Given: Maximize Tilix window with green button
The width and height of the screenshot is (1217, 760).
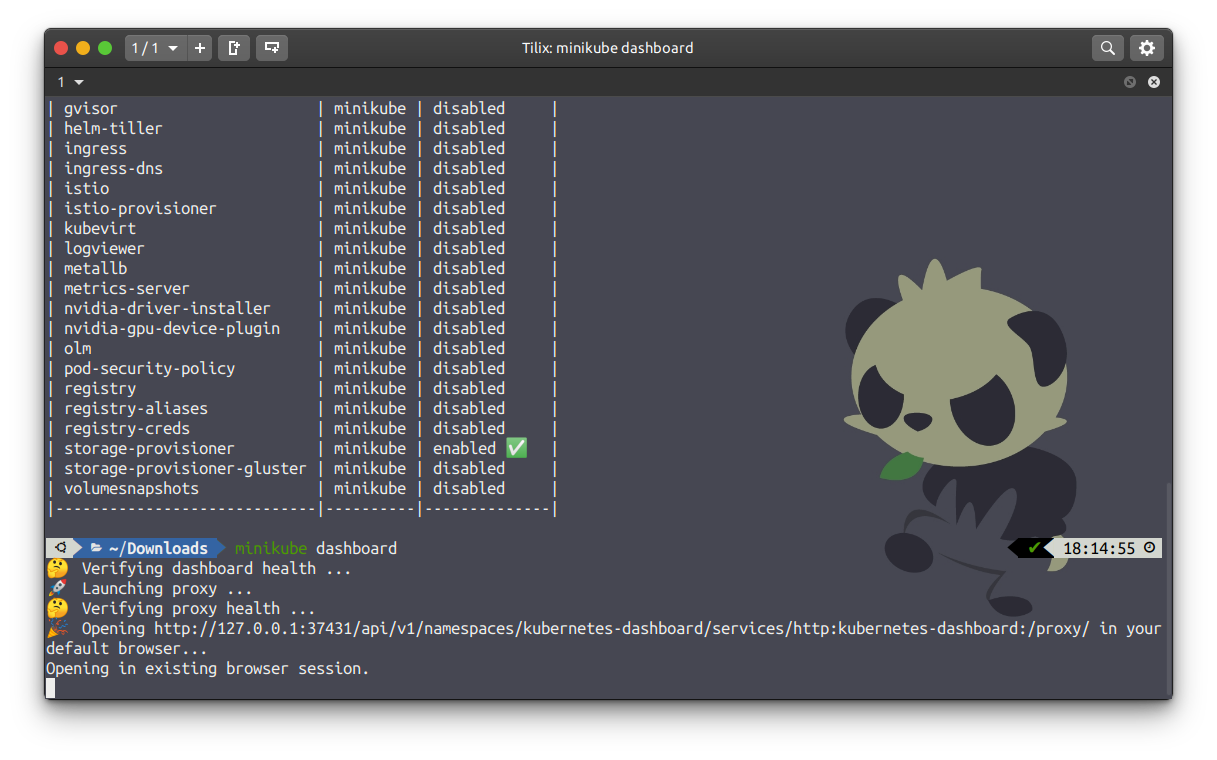Looking at the screenshot, I should tap(105, 48).
